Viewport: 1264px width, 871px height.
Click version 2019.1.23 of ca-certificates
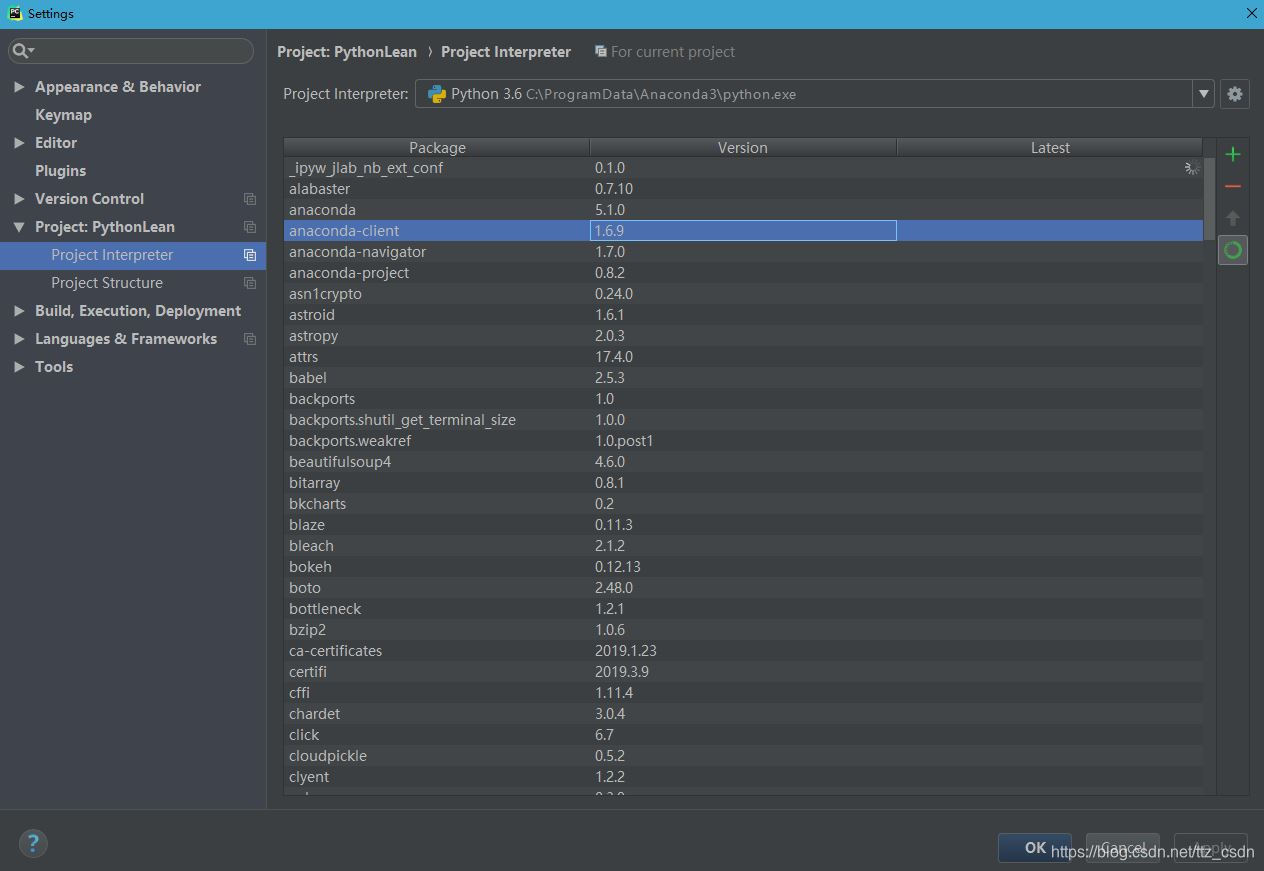[x=626, y=651]
